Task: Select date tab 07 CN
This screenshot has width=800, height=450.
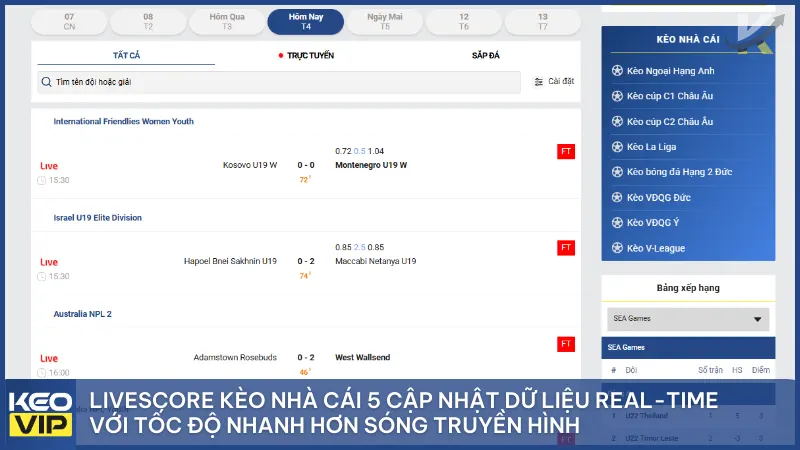Action: click(69, 21)
